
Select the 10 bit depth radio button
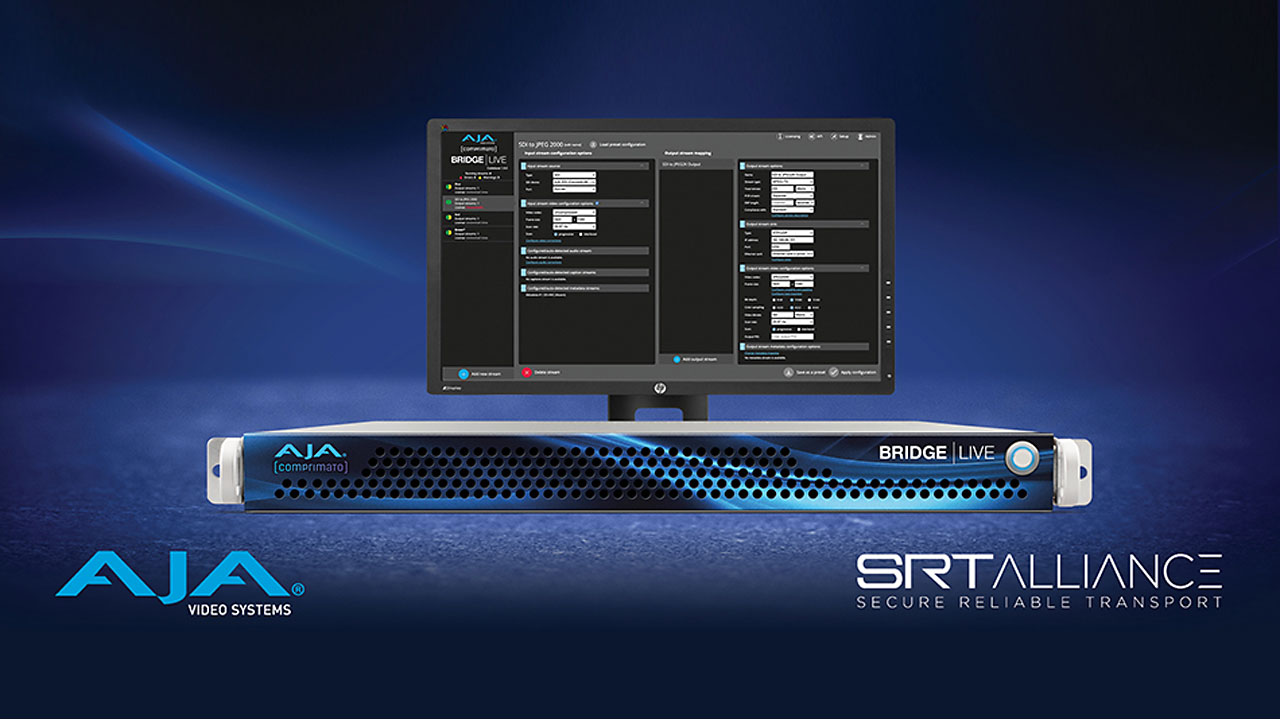[792, 300]
